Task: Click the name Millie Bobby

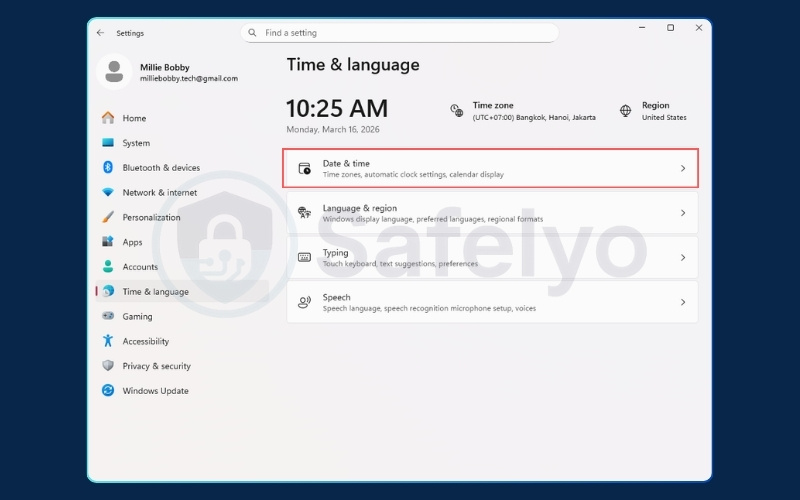Action: pos(165,67)
